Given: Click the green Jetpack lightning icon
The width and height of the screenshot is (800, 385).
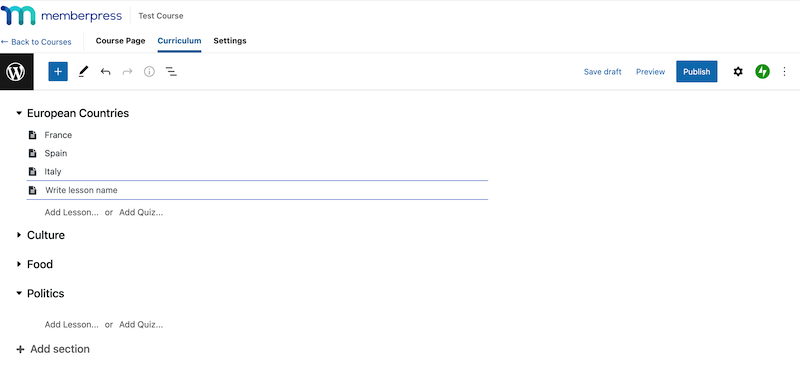Looking at the screenshot, I should pyautogui.click(x=762, y=72).
